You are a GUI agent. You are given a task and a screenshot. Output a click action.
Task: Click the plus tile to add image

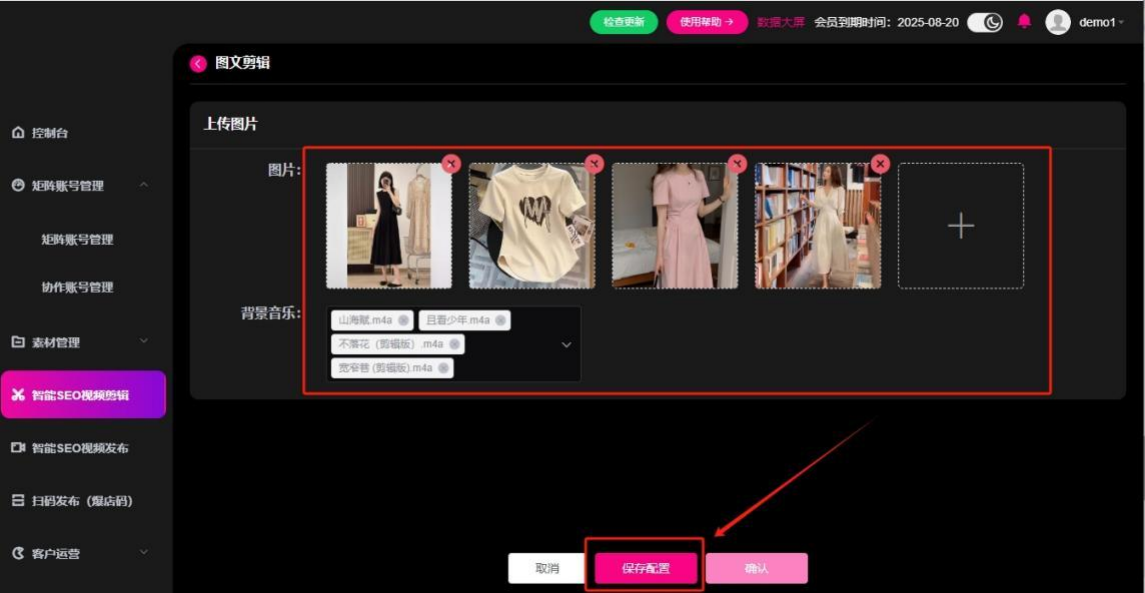coord(960,226)
